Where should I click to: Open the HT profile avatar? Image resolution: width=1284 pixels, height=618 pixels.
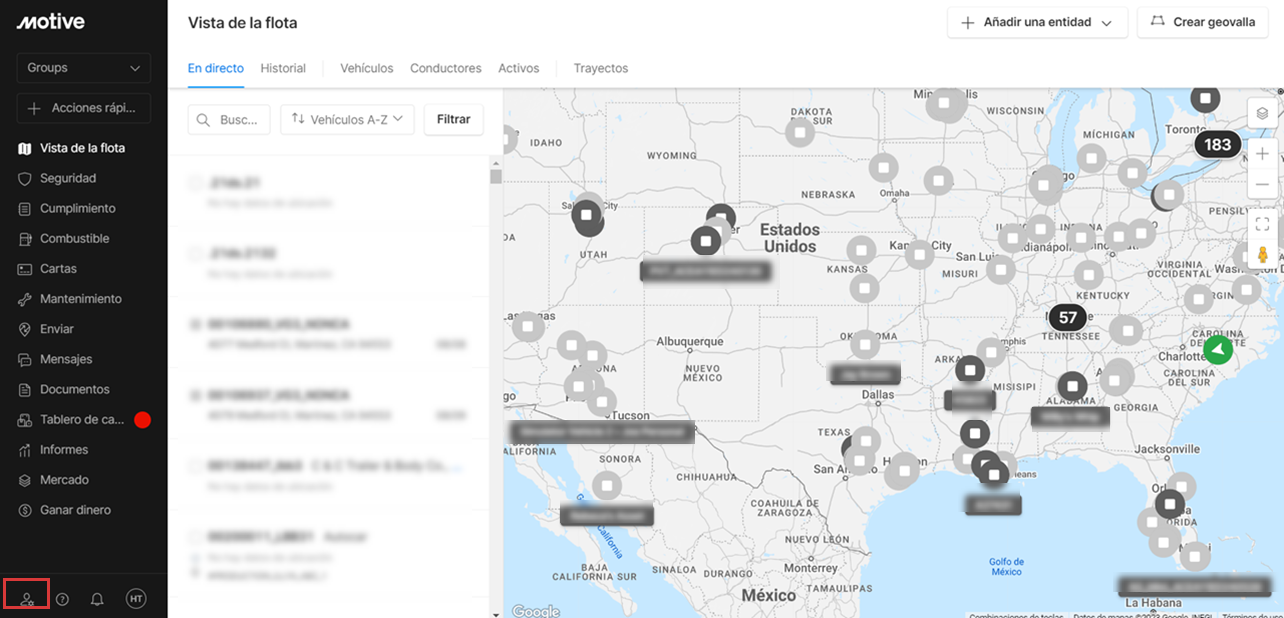click(x=136, y=599)
